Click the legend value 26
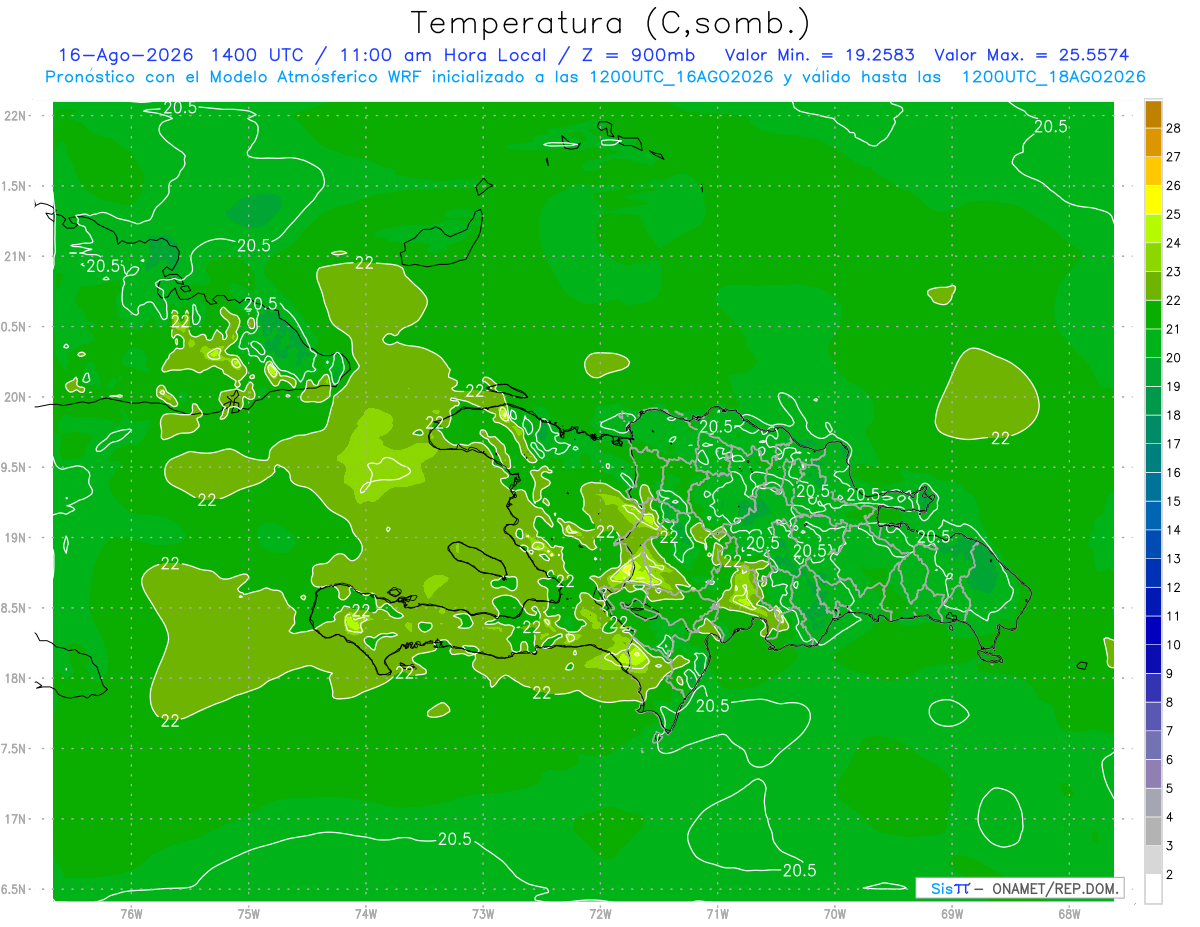The image size is (1200, 927). point(1174,185)
